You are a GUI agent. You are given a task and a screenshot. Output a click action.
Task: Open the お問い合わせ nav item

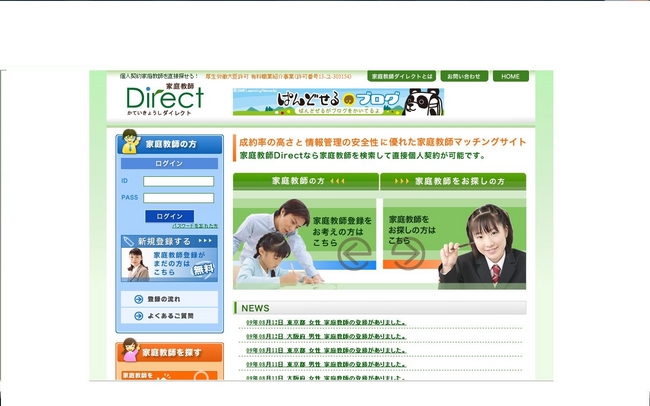pos(462,76)
